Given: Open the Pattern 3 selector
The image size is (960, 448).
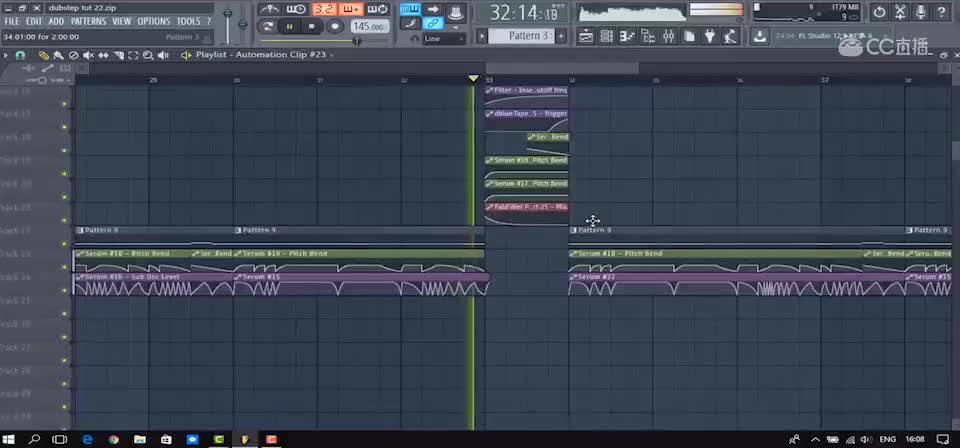Looking at the screenshot, I should (522, 36).
